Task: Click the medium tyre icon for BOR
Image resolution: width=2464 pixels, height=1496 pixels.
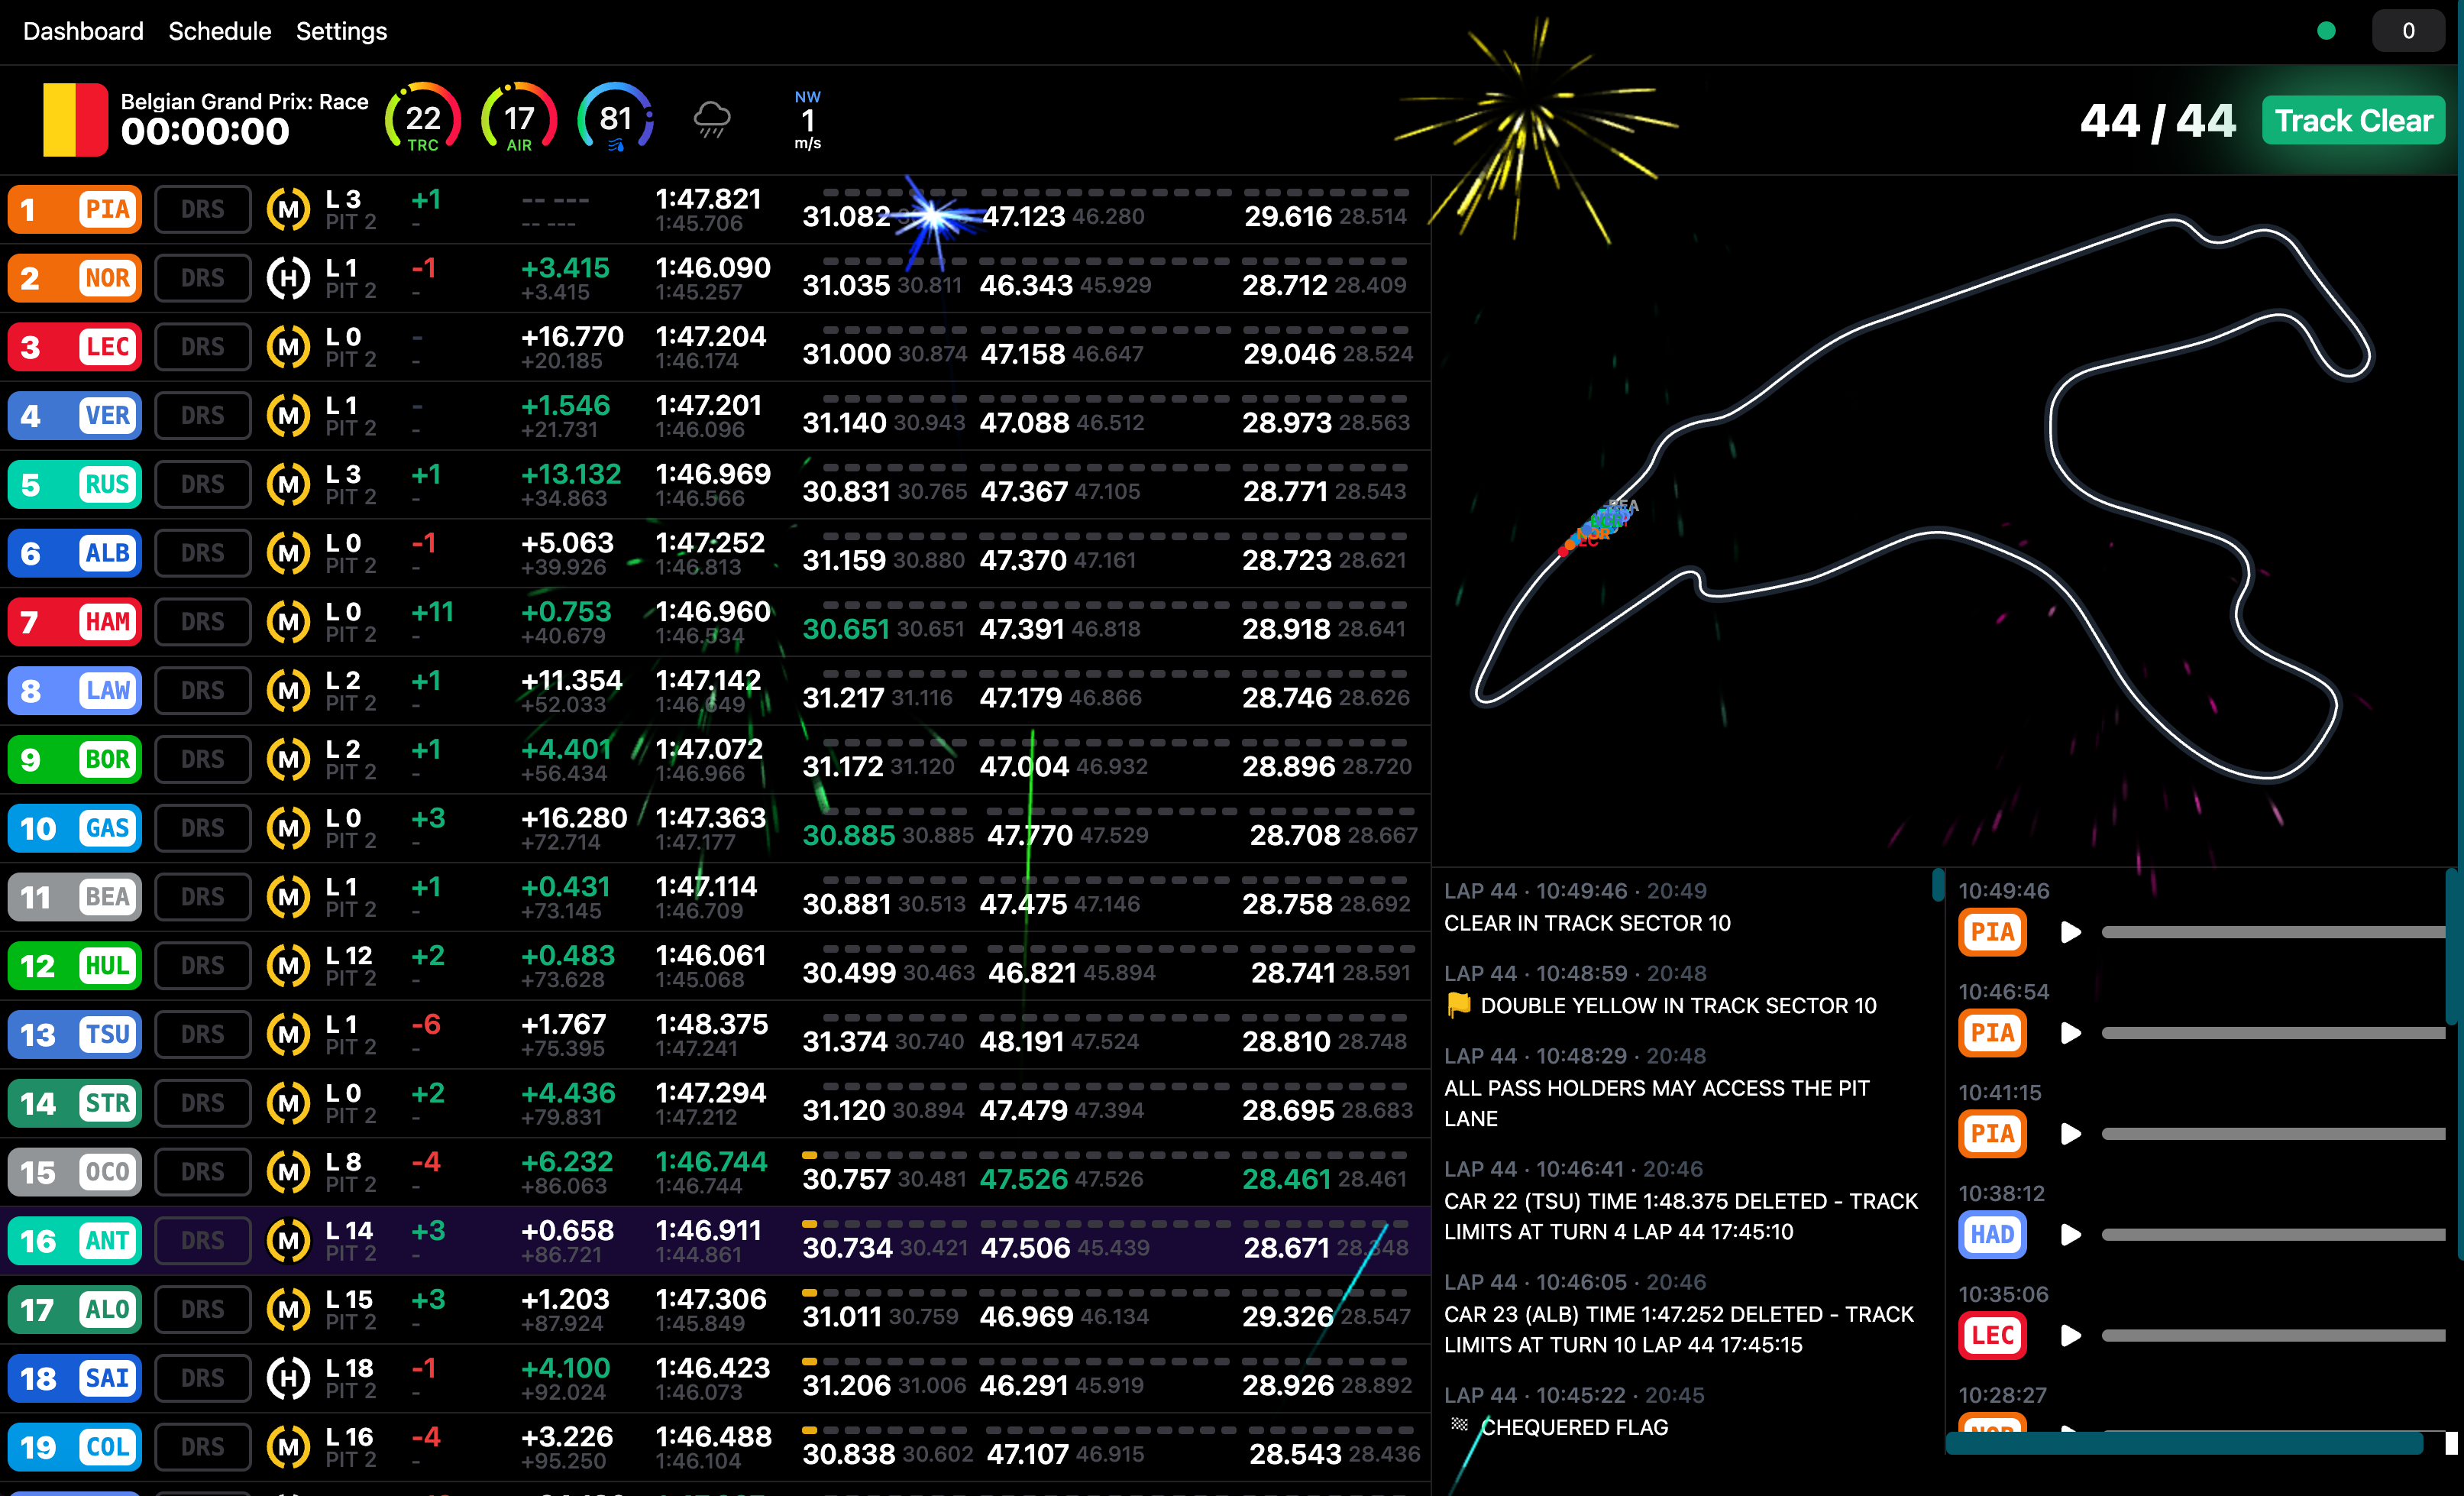Action: click(288, 760)
